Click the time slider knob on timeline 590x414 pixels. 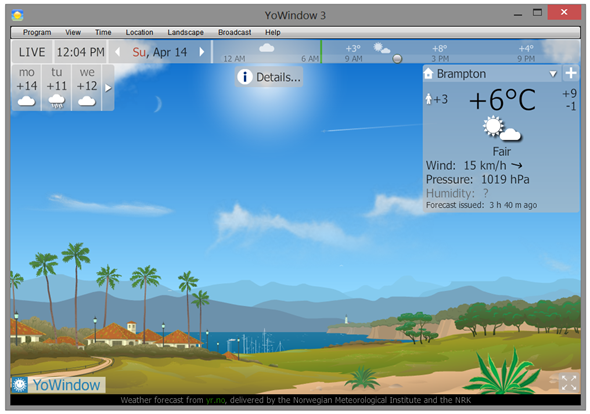(x=397, y=59)
